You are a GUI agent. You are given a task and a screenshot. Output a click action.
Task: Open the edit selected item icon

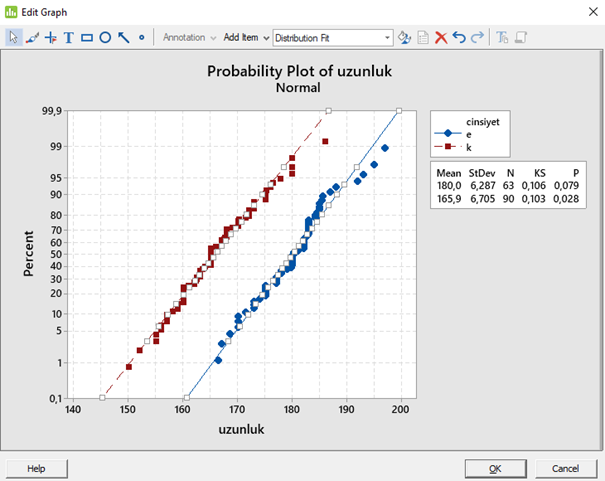404,37
